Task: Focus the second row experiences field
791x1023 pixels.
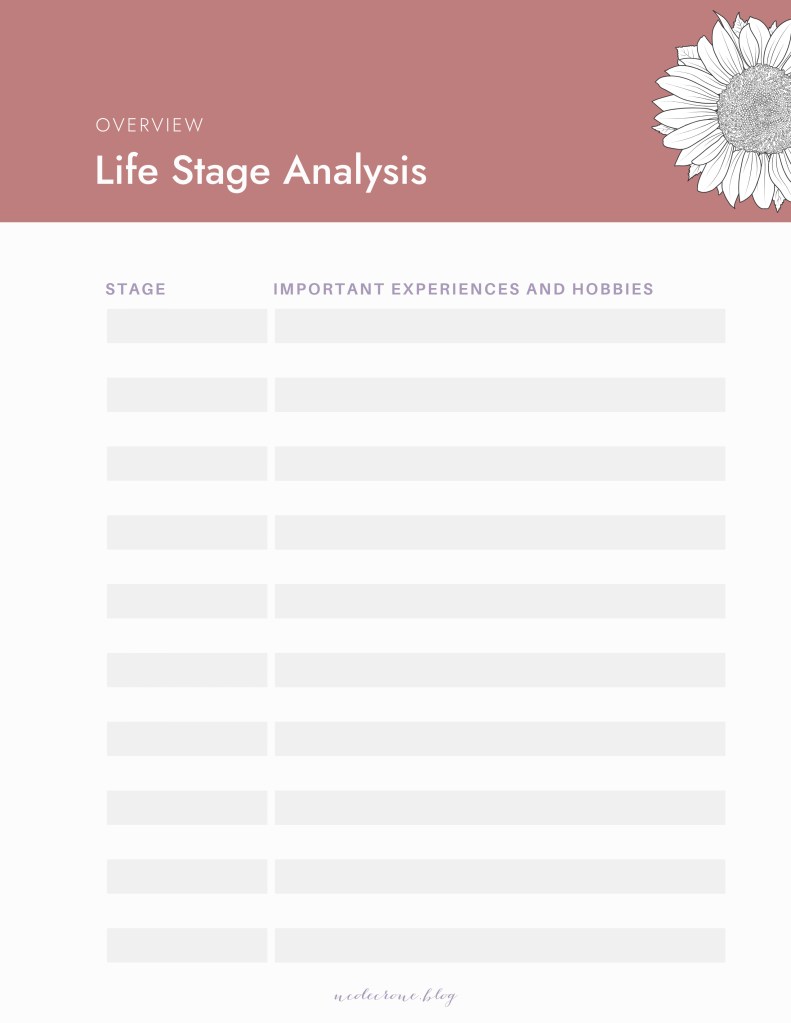Action: click(500, 395)
